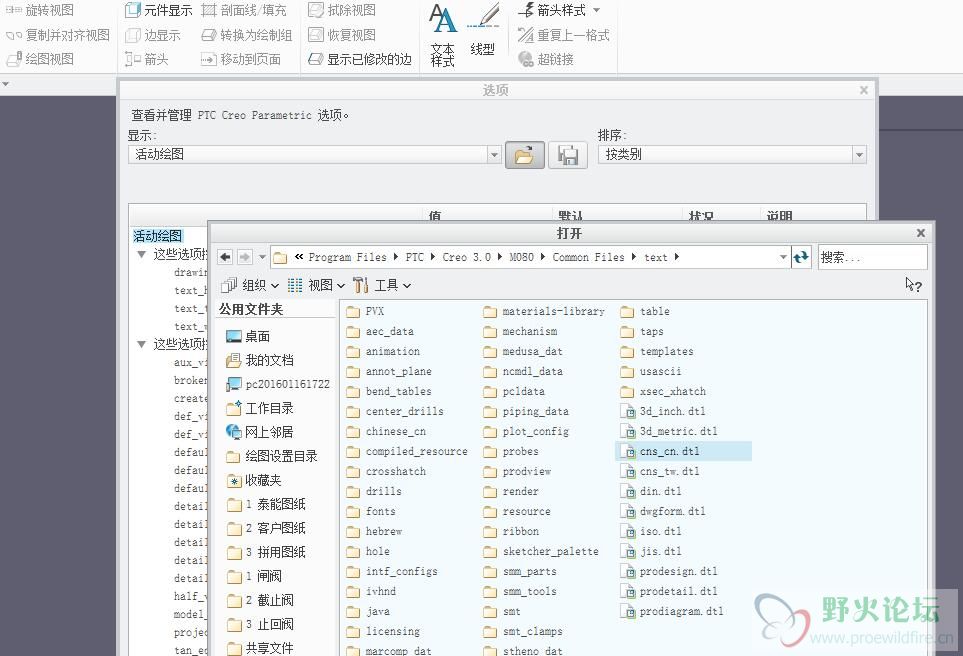The width and height of the screenshot is (963, 656).
Task: Click 移动到页面 in the ribbon
Action: 241,59
